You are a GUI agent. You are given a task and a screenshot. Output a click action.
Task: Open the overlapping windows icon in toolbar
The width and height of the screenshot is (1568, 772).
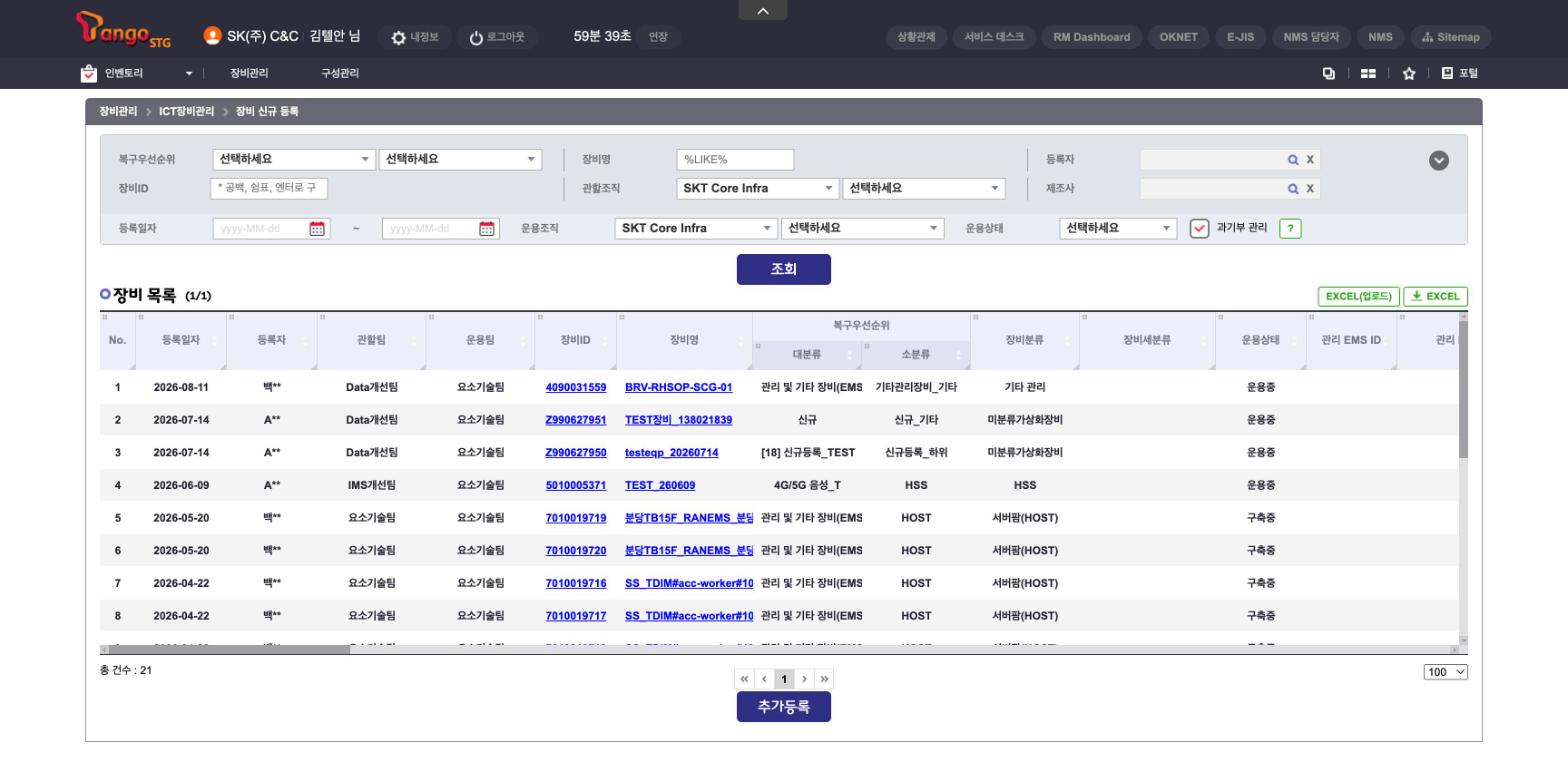[1329, 73]
